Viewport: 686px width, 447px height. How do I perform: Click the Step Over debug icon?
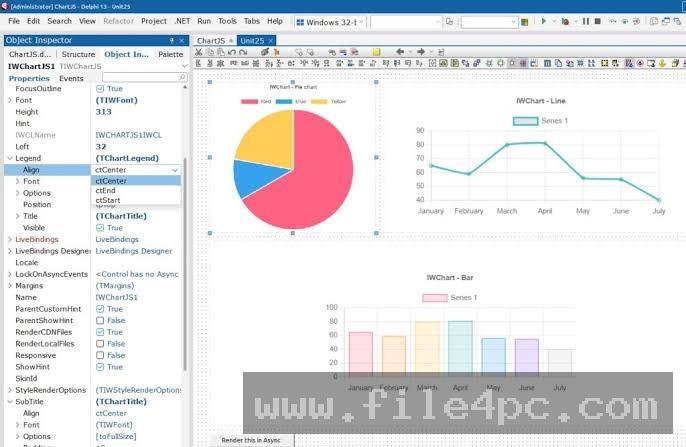625,21
